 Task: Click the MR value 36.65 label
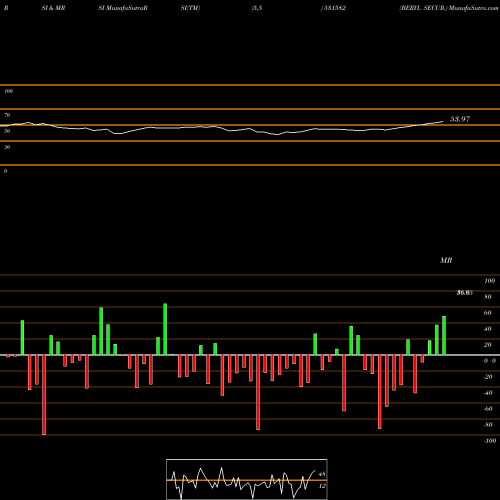(x=465, y=293)
